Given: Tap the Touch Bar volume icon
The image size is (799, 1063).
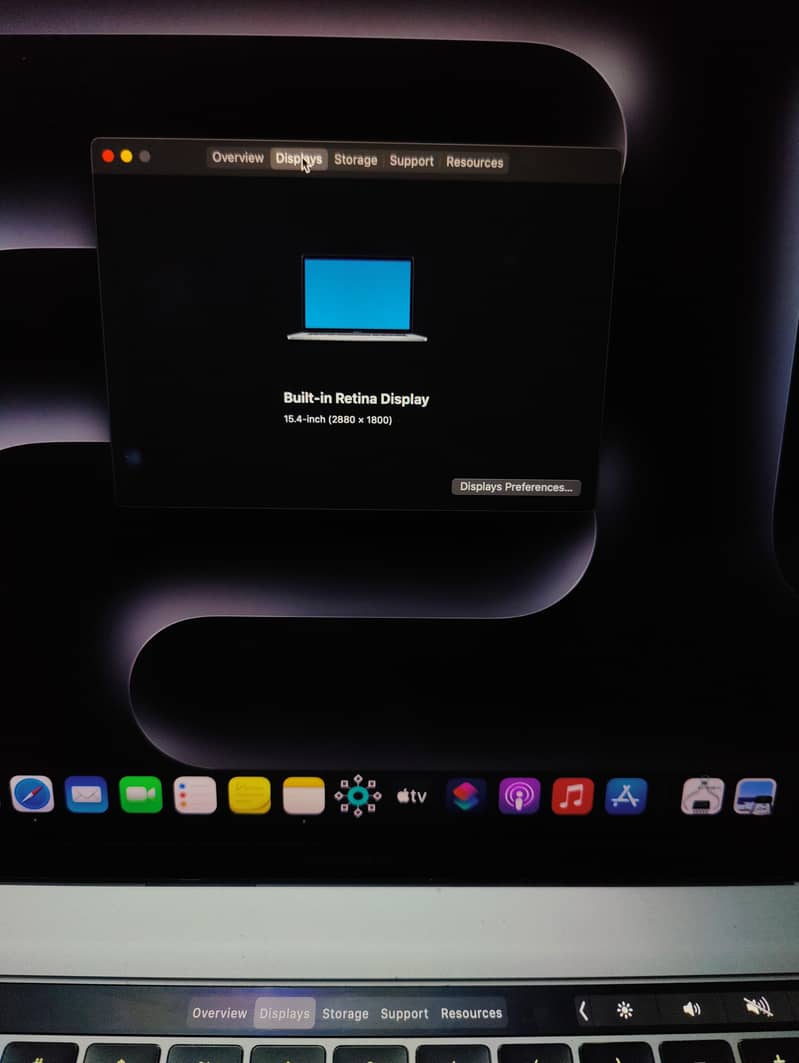Looking at the screenshot, I should tap(691, 1009).
